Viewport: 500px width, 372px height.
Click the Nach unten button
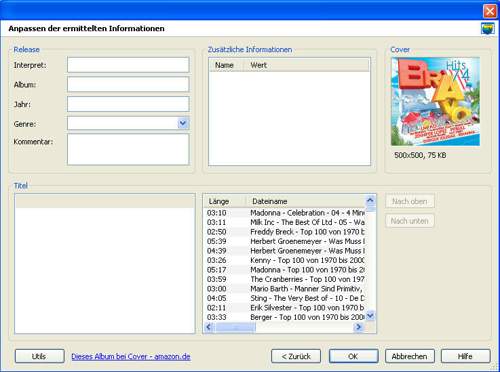(x=410, y=221)
